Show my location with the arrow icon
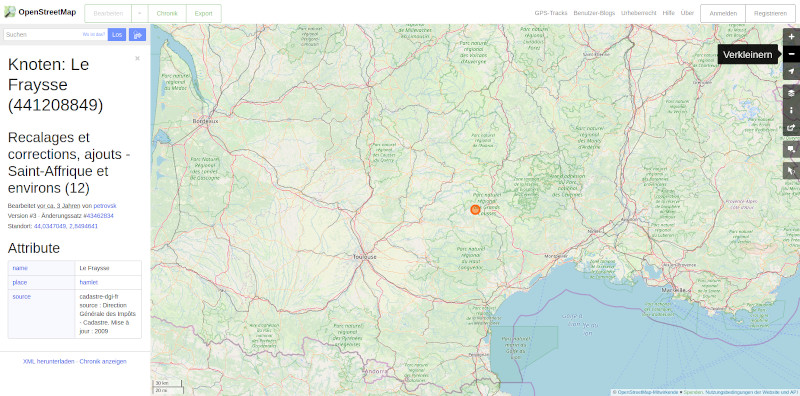 [791, 71]
